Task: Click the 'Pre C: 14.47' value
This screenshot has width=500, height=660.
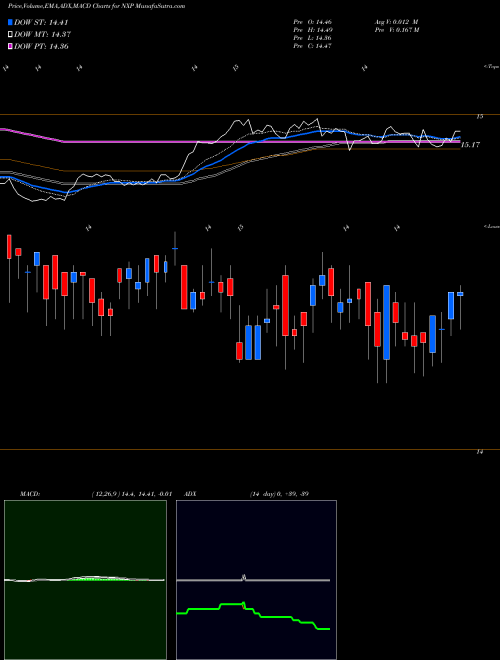Action: click(x=313, y=46)
